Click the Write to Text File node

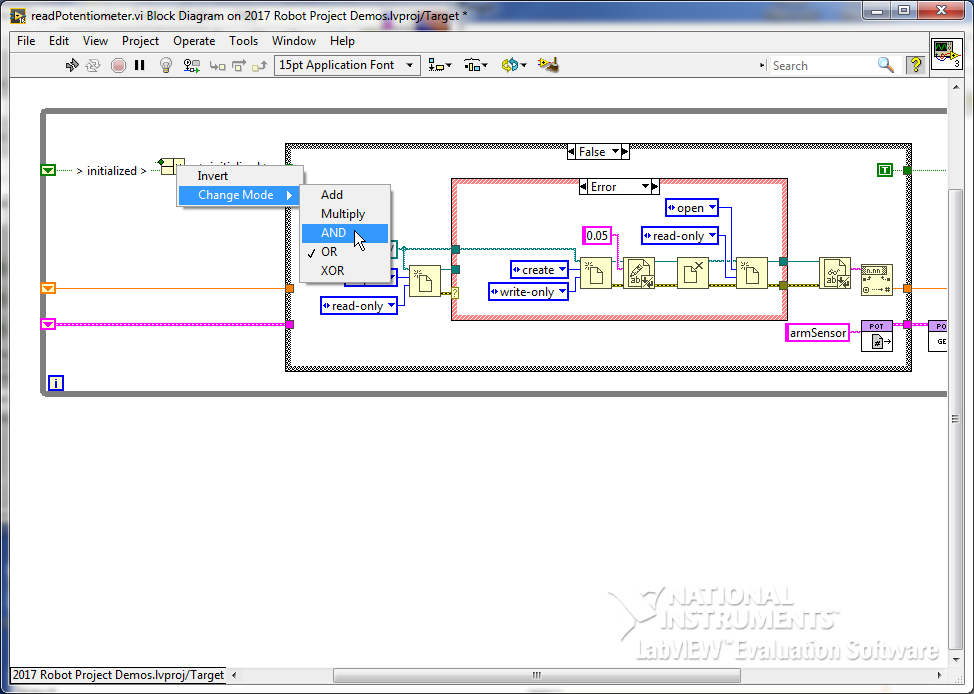[640, 273]
